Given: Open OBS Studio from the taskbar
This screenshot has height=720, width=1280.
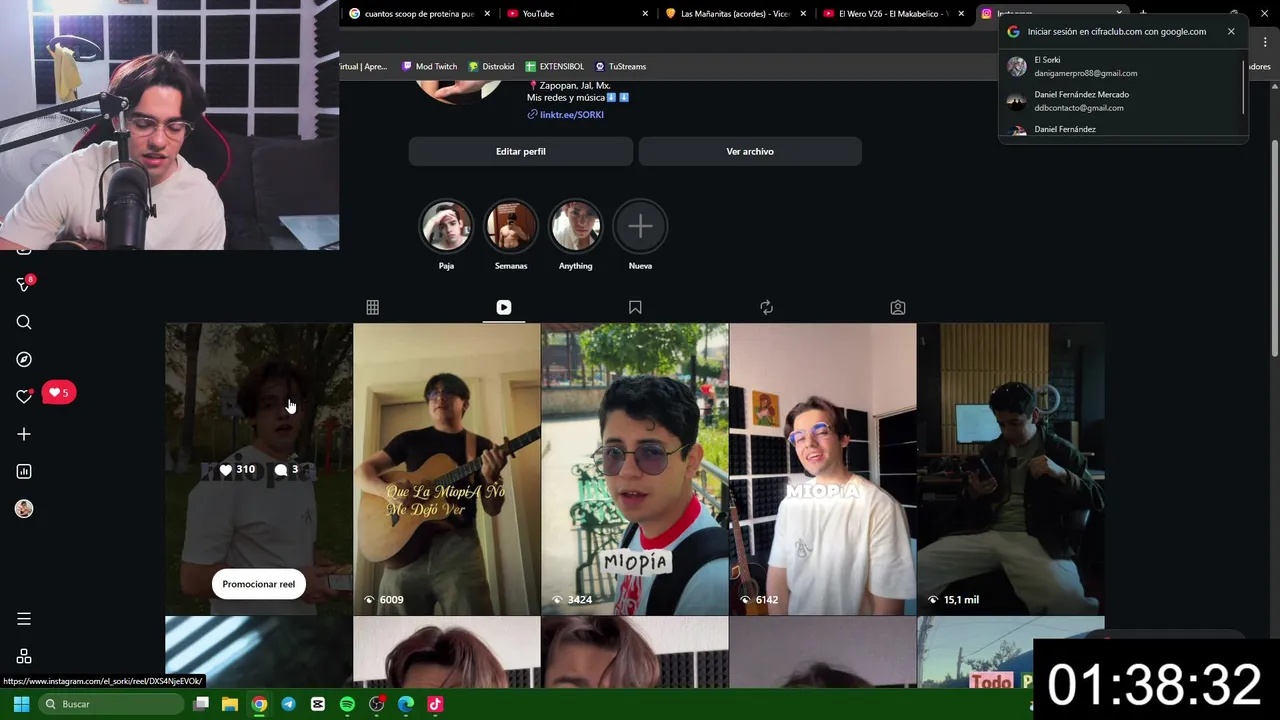Looking at the screenshot, I should (x=376, y=704).
